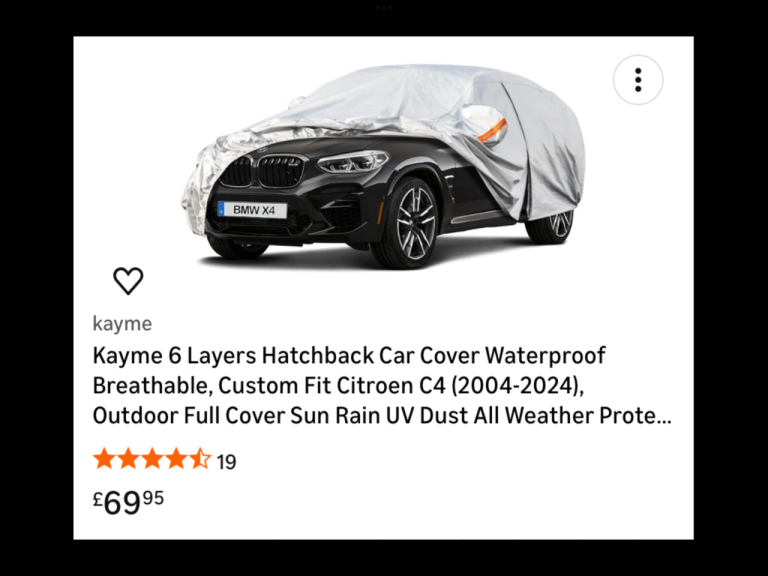Open the car cover product image
The image size is (768, 576).
pos(383,167)
